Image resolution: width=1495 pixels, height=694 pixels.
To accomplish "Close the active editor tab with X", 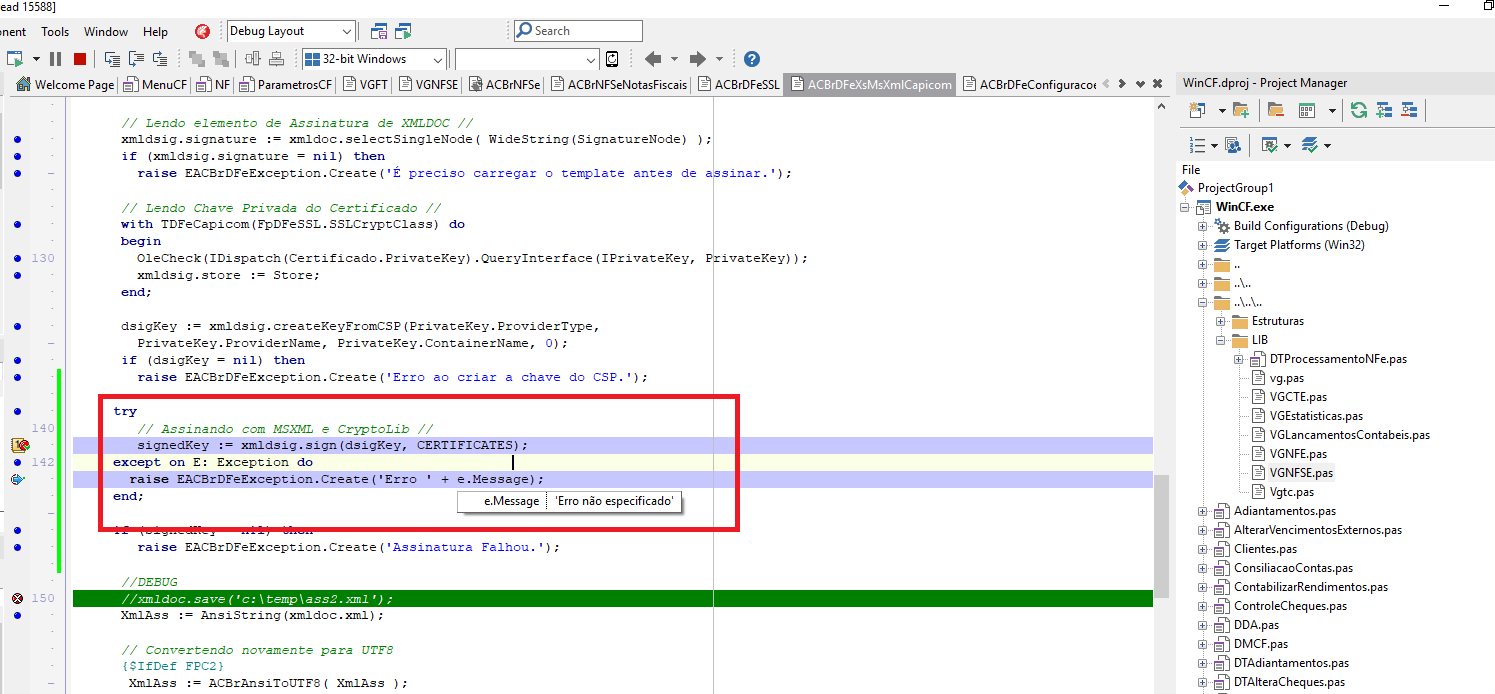I will (x=1157, y=84).
